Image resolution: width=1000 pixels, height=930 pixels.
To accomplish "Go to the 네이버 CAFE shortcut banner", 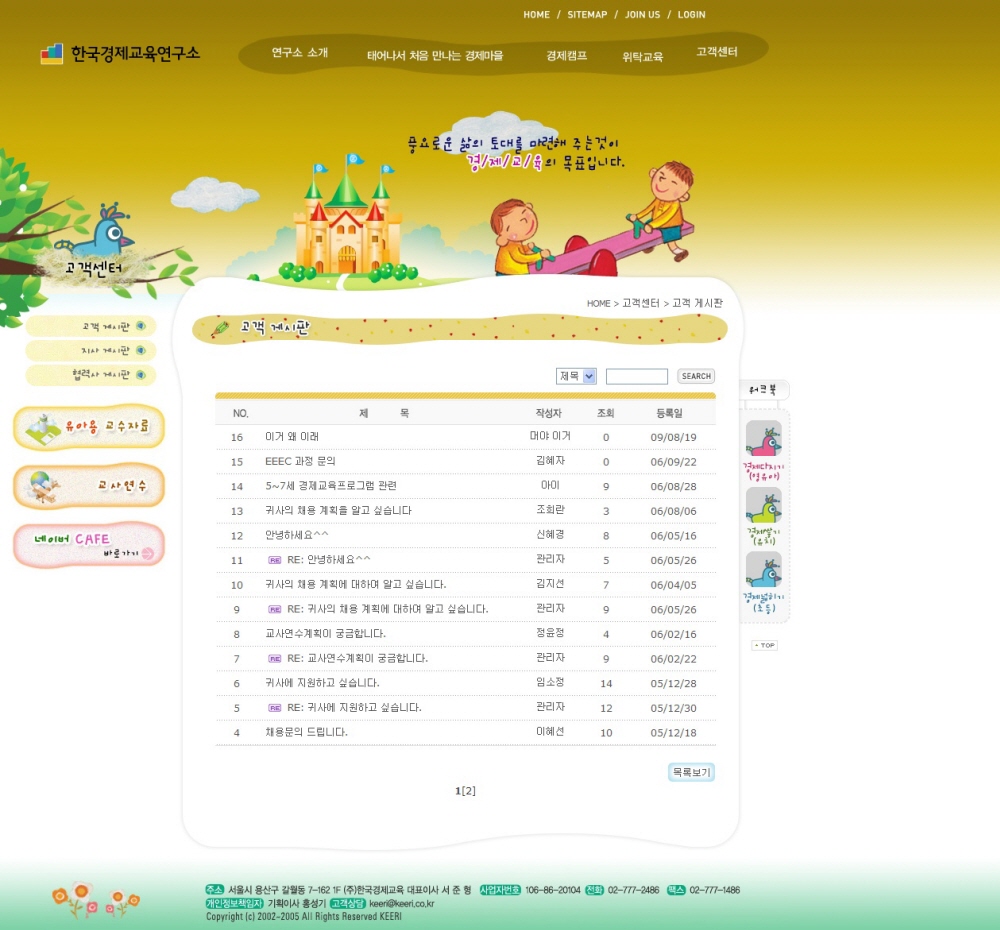I will [x=89, y=545].
